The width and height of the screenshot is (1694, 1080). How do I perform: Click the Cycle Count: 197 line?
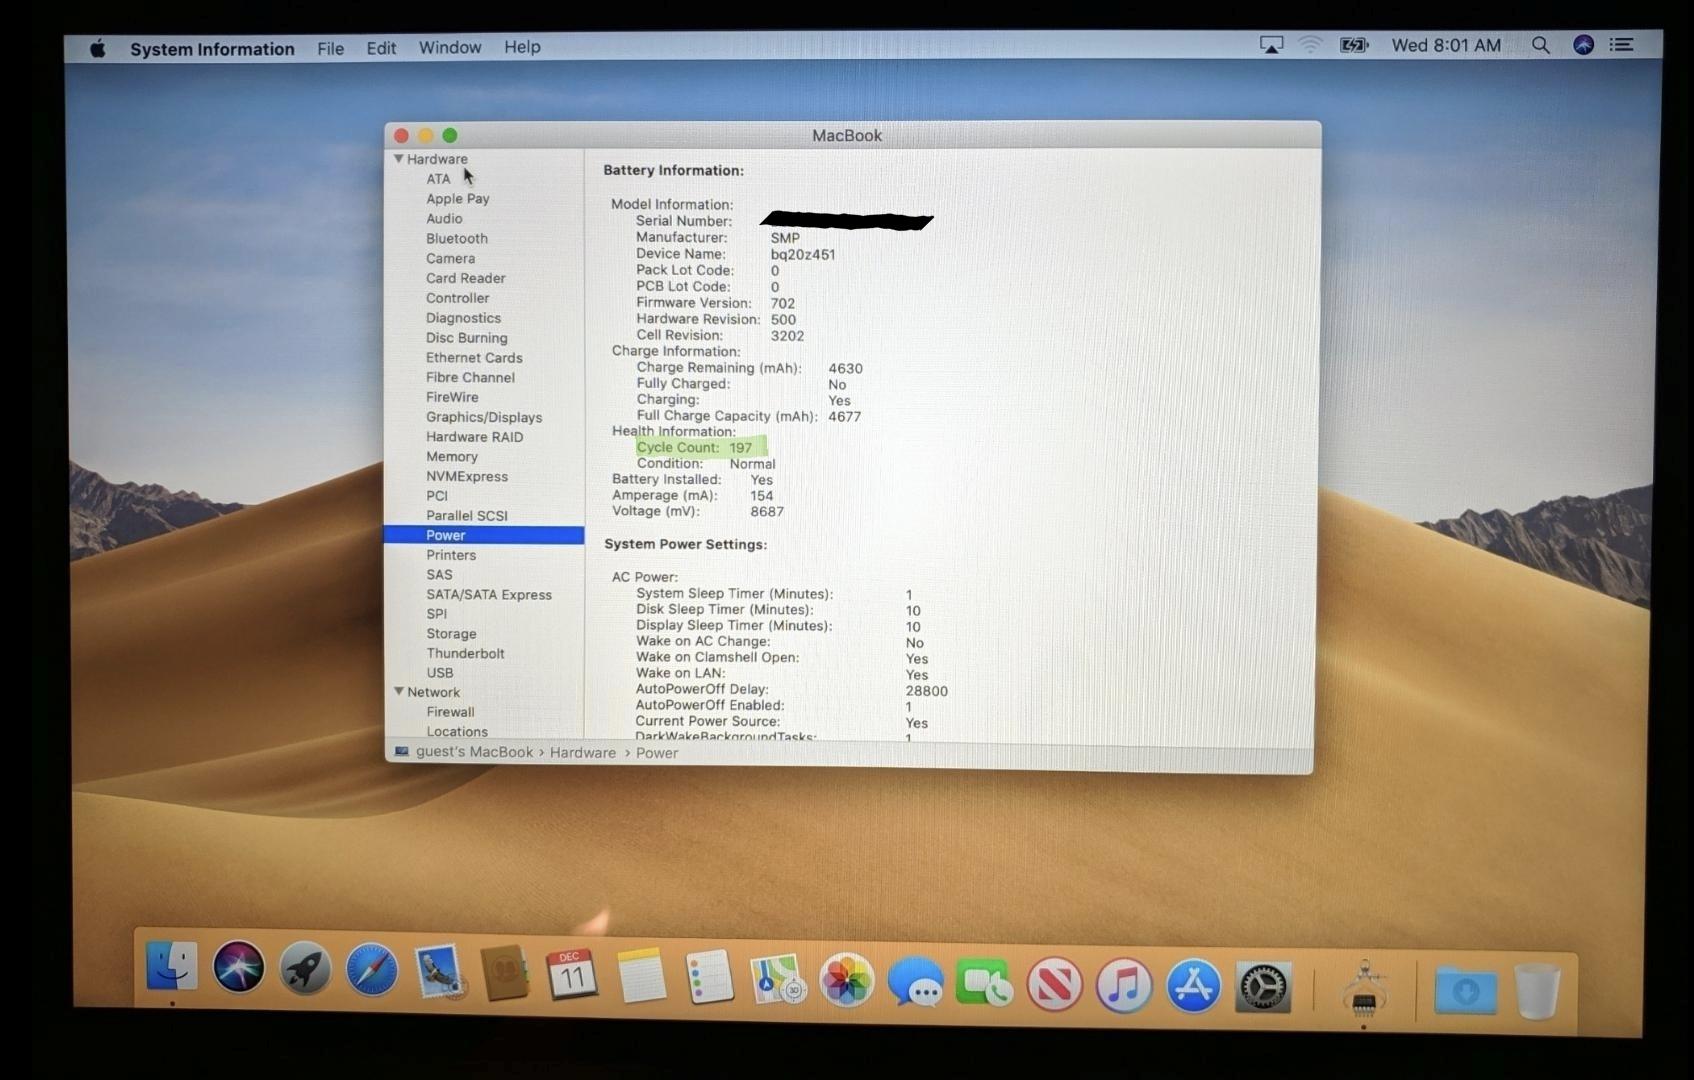694,447
